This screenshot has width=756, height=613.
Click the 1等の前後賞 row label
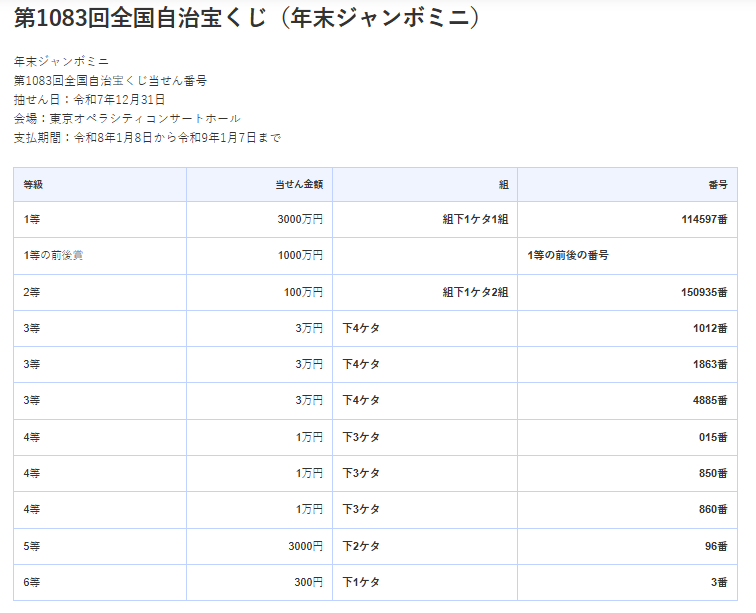point(53,256)
